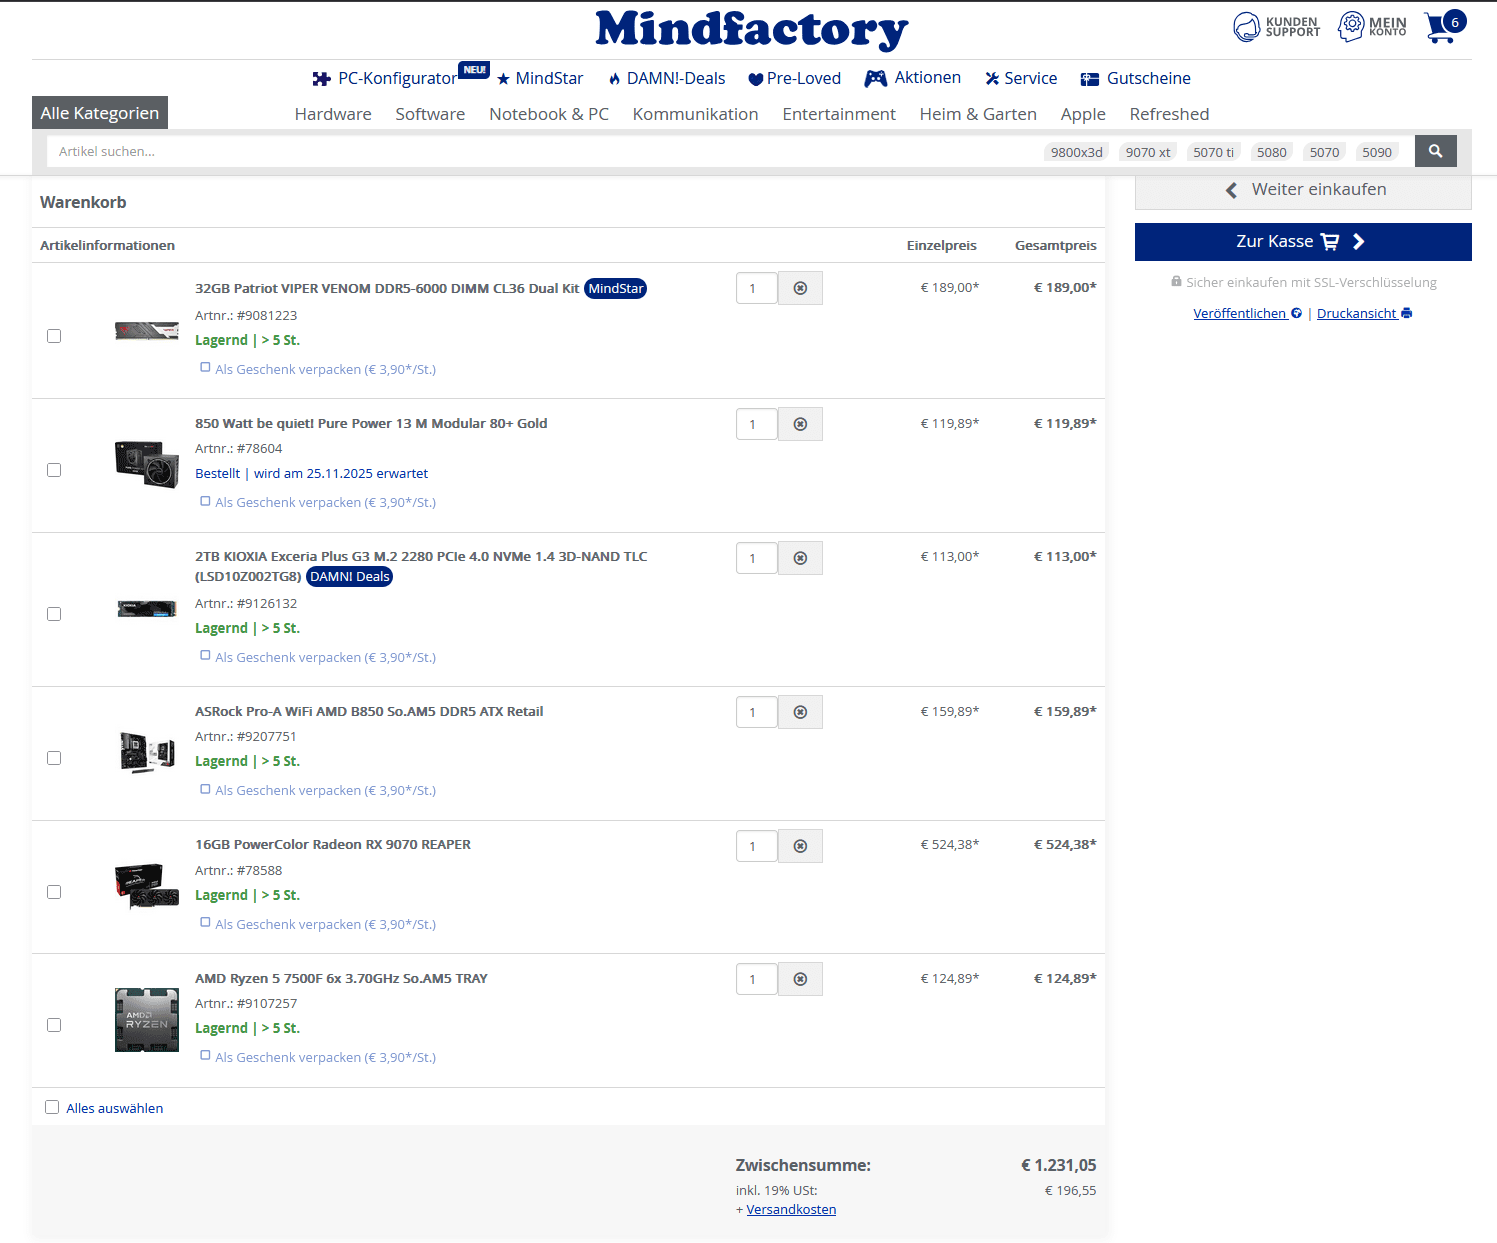Image resolution: width=1497 pixels, height=1243 pixels.
Task: Open the 32GB Patriot VIPER VENOM product link
Action: pos(387,288)
